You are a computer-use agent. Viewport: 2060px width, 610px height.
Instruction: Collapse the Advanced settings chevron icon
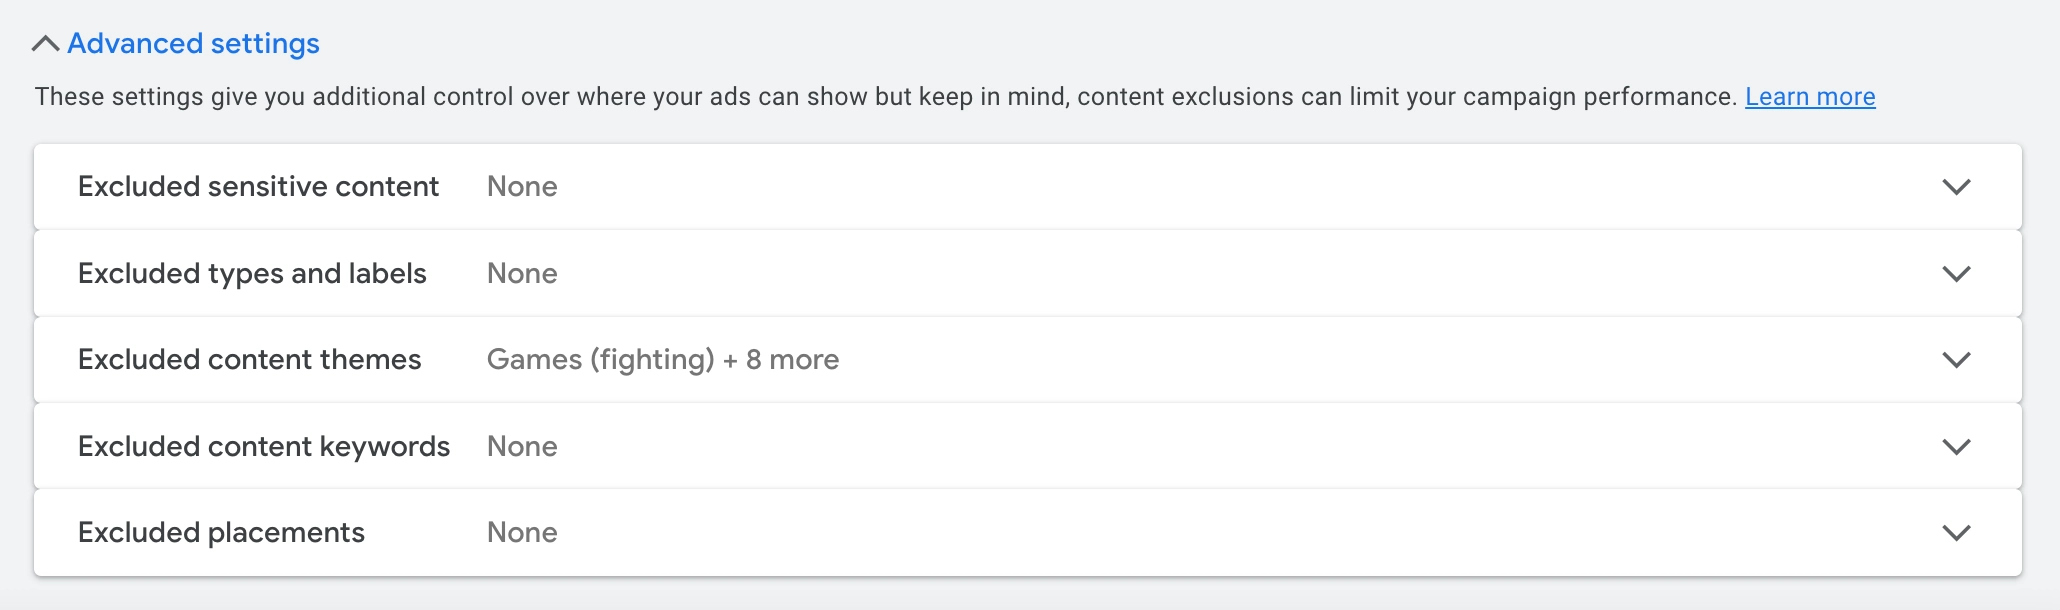click(x=45, y=44)
